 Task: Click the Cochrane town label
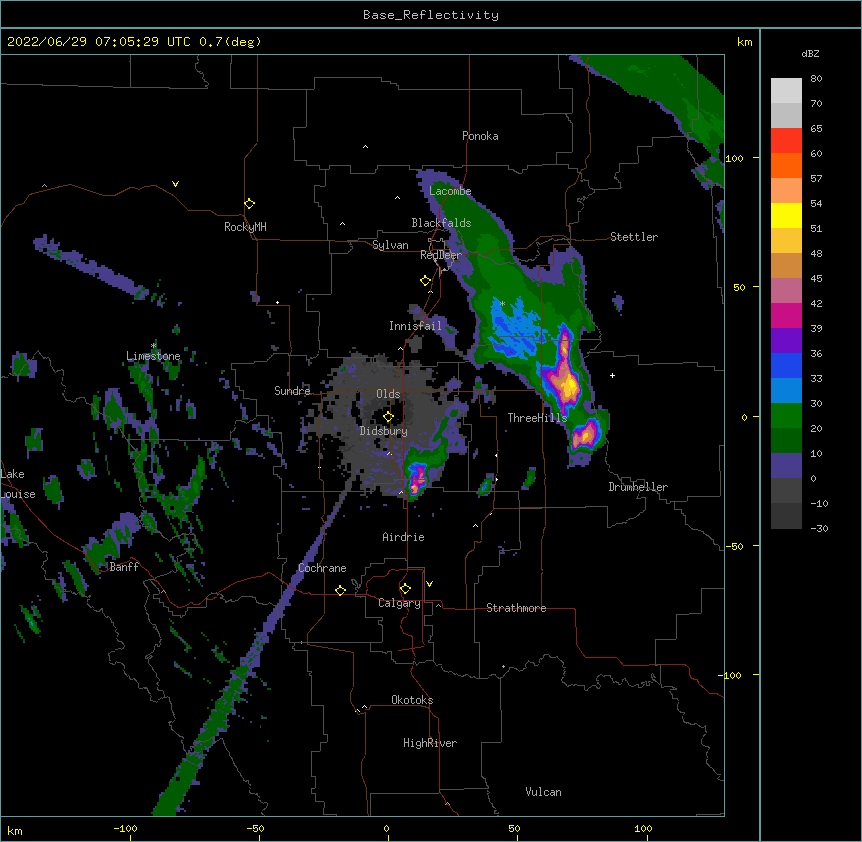coord(322,568)
